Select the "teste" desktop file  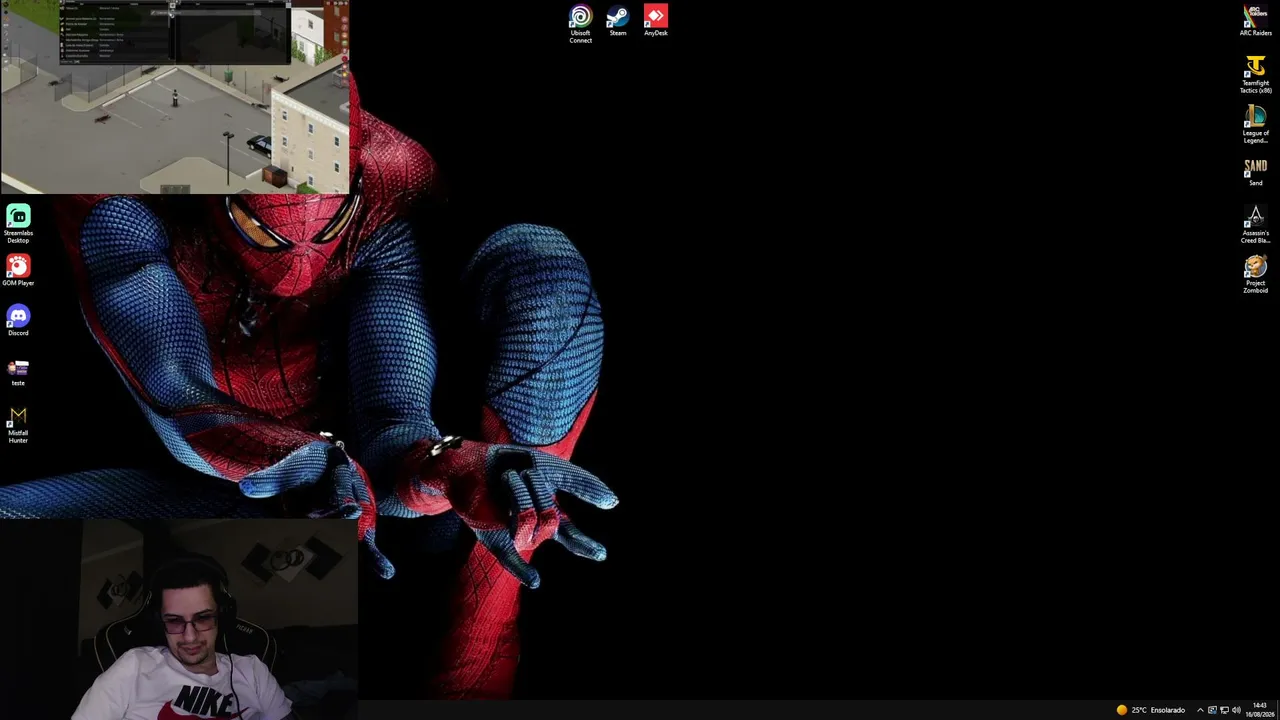(18, 372)
